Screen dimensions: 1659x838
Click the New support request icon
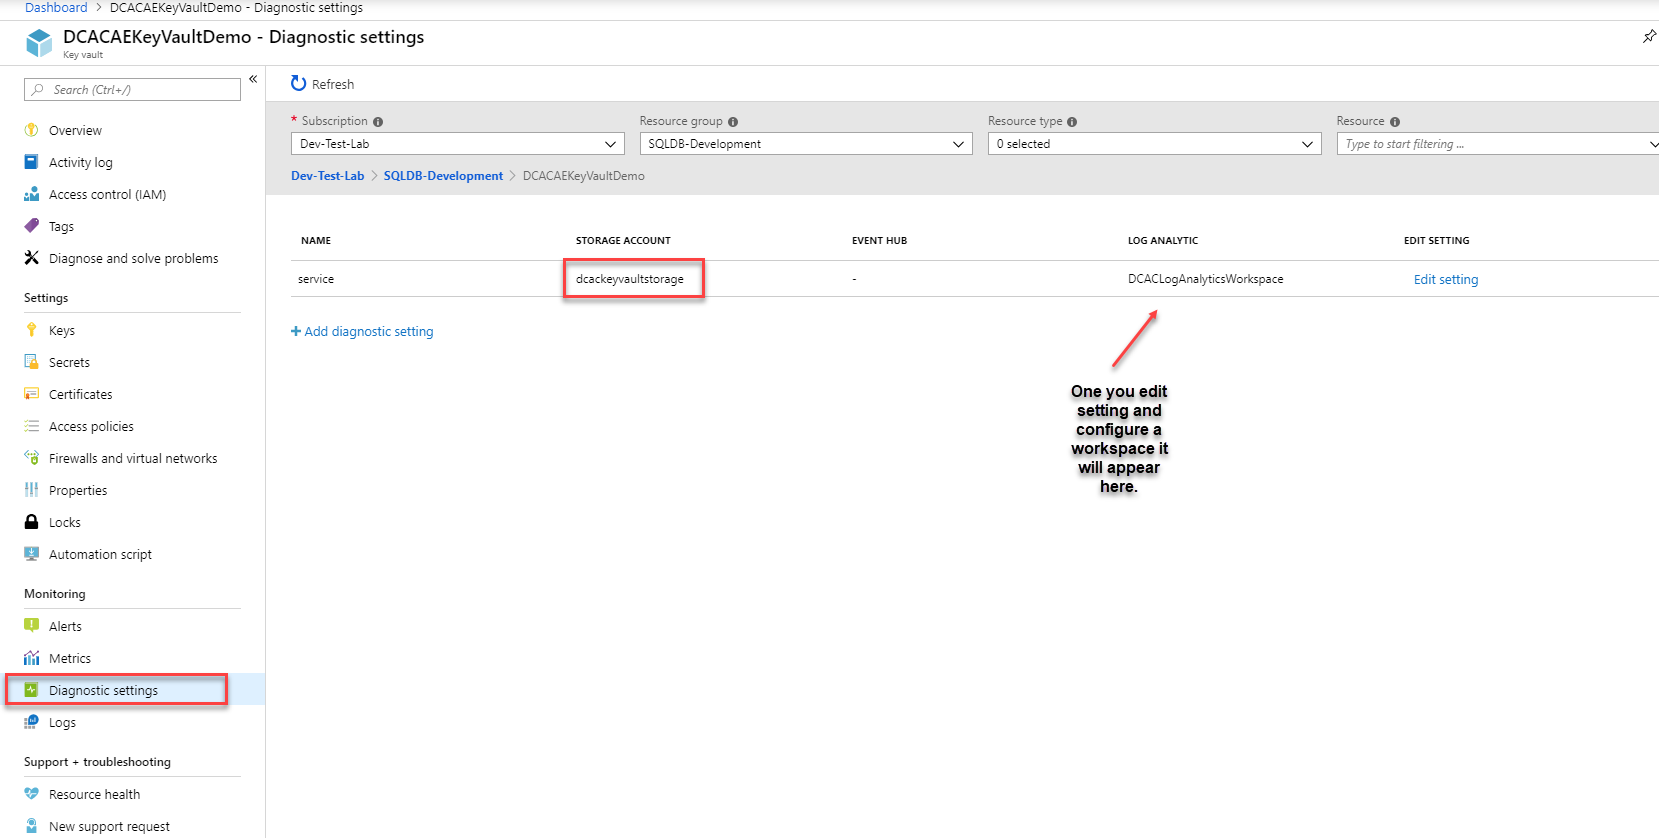(x=31, y=826)
